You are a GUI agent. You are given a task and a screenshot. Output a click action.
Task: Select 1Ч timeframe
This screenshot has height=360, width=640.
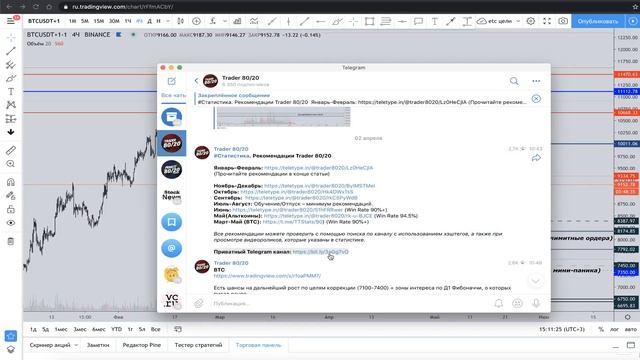(128, 21)
